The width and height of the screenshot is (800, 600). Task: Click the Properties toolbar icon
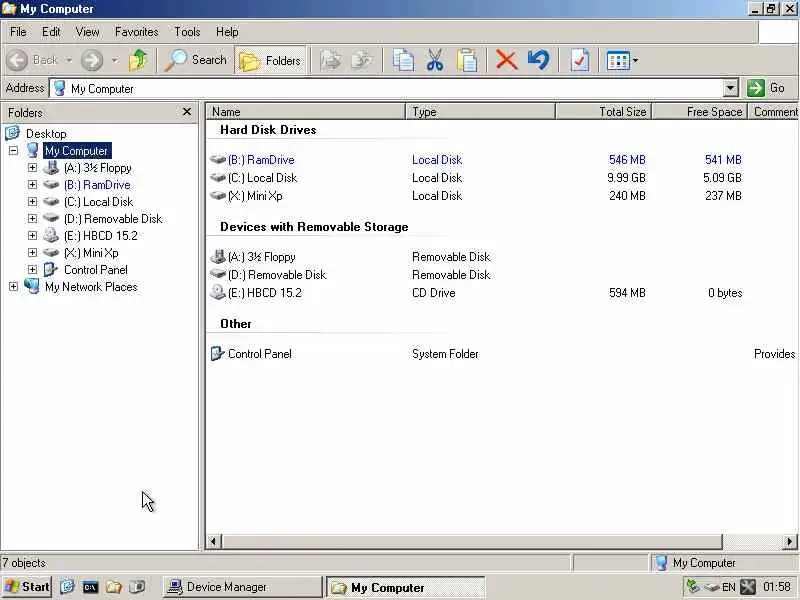pyautogui.click(x=580, y=60)
